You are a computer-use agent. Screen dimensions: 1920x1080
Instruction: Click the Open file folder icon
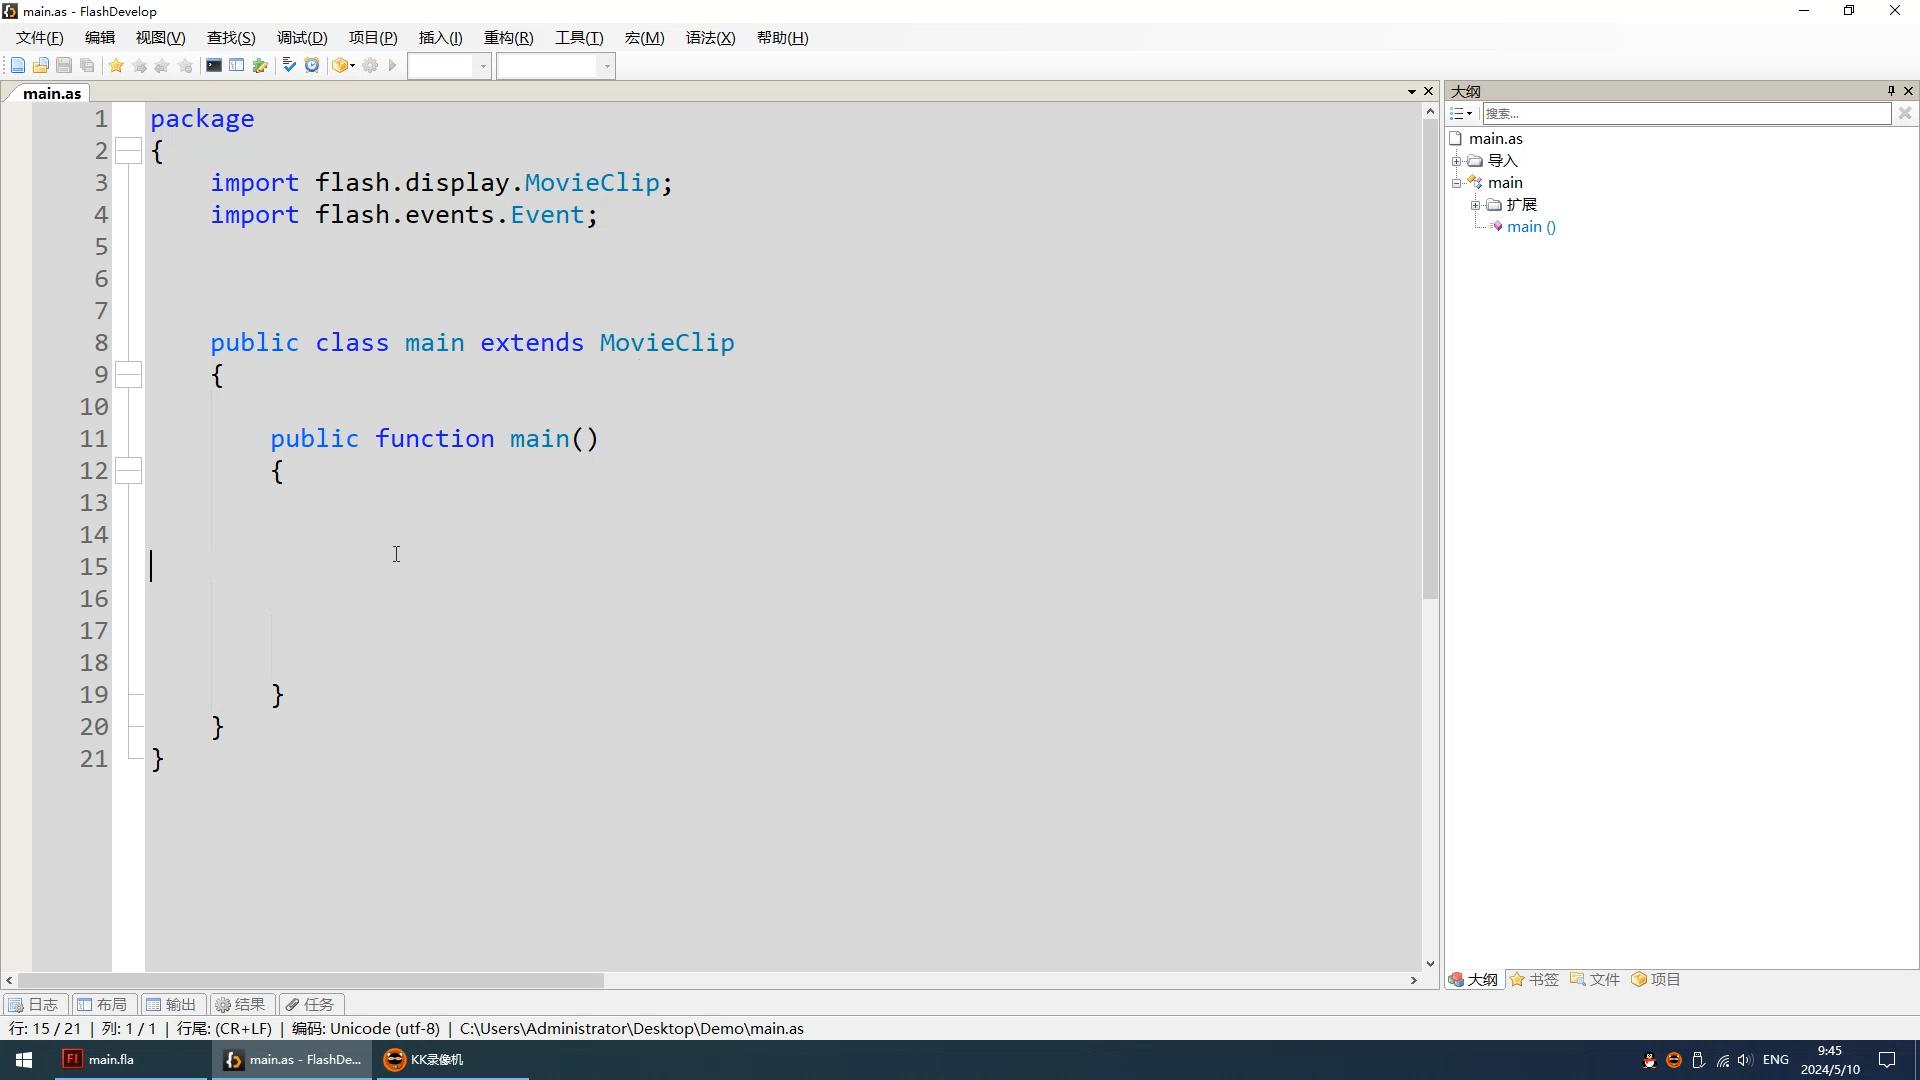(x=40, y=66)
